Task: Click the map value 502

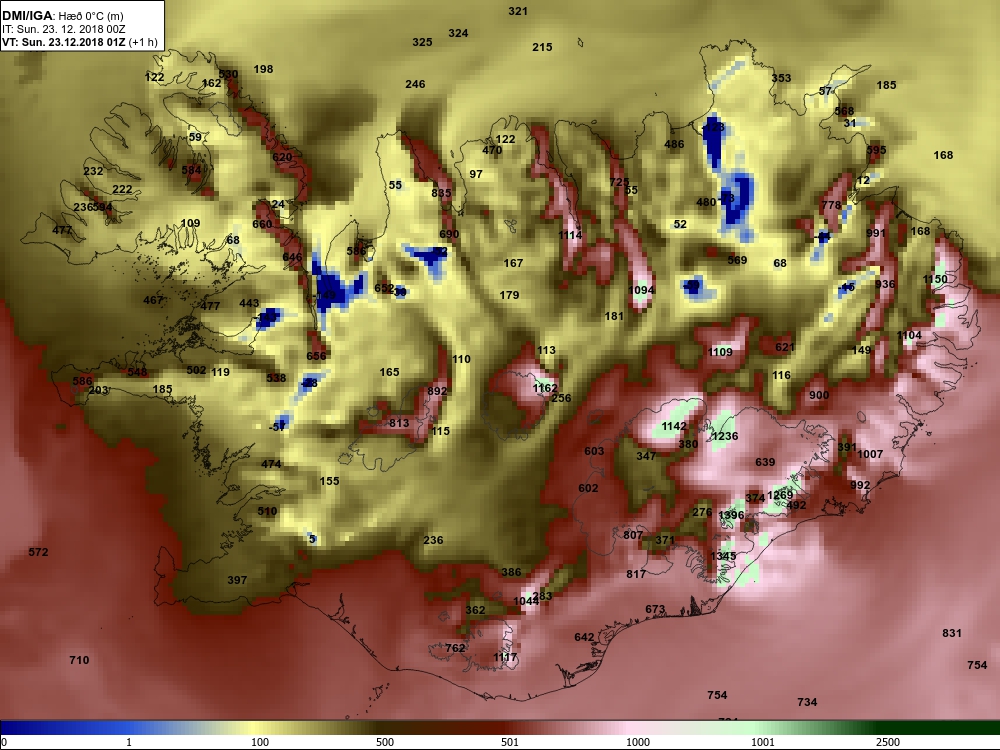Action: point(196,370)
